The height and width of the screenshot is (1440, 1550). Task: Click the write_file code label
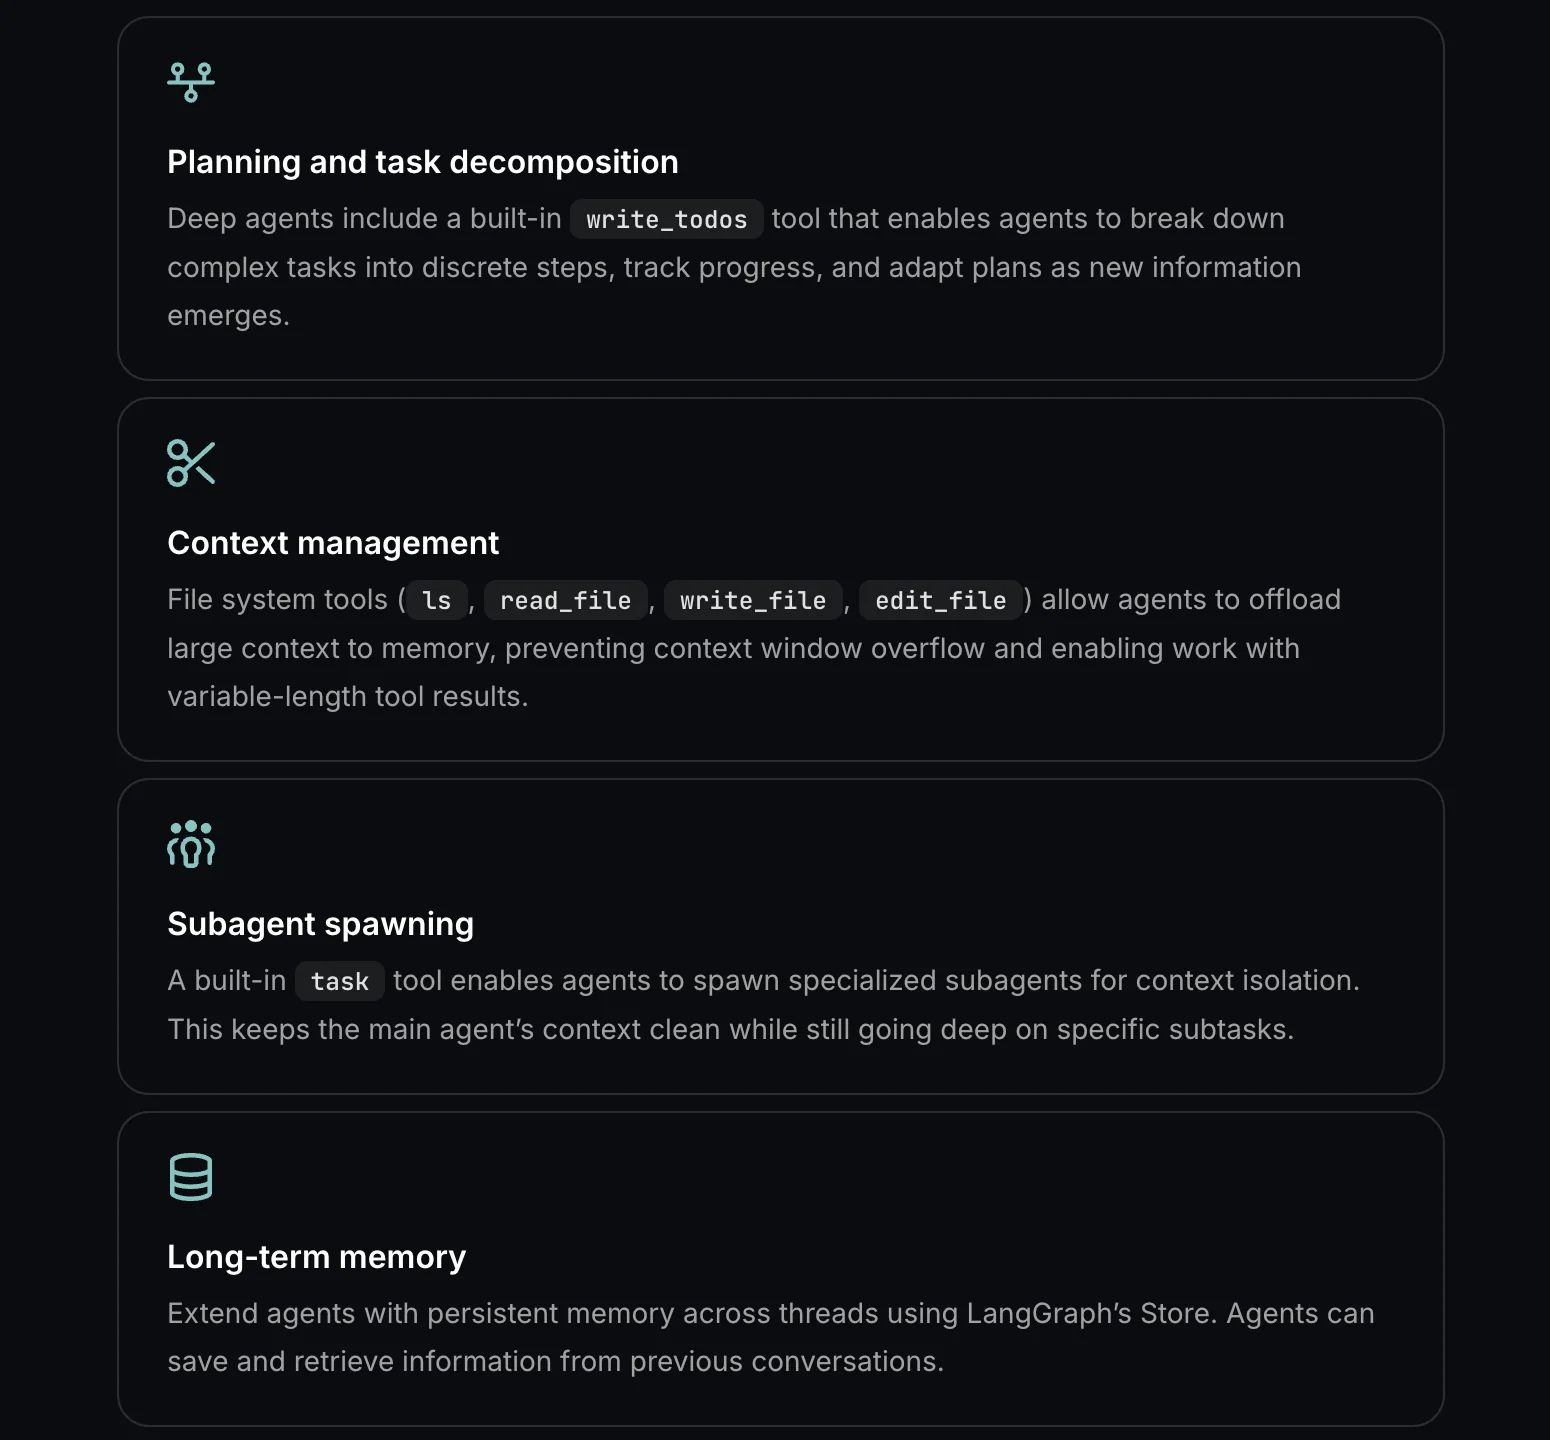[x=752, y=600]
